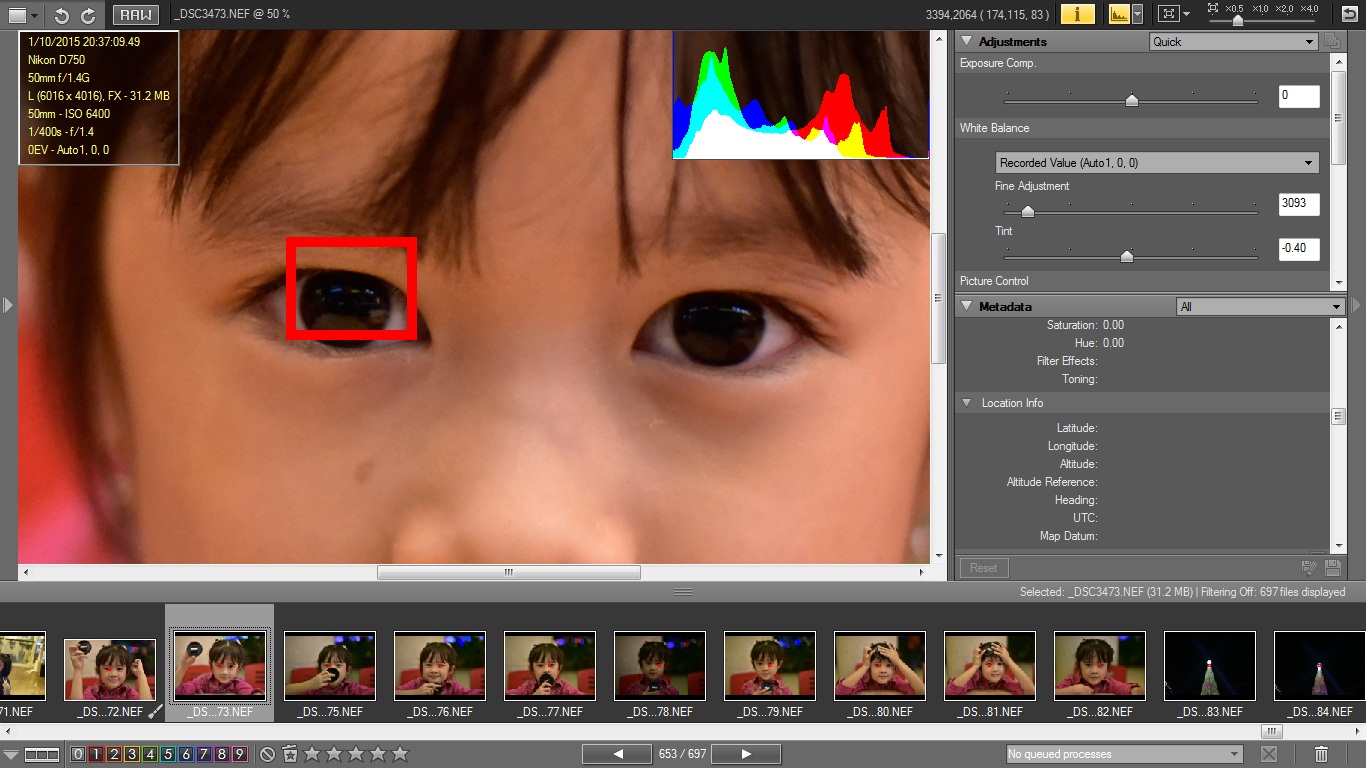Image resolution: width=1366 pixels, height=768 pixels.
Task: Toggle the image information overlay
Action: click(x=1077, y=14)
